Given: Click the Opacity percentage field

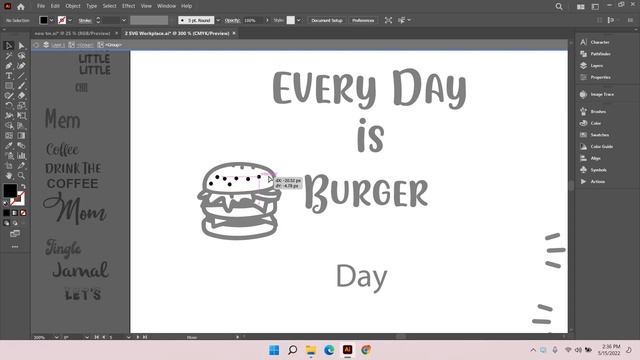Looking at the screenshot, I should click(x=253, y=20).
